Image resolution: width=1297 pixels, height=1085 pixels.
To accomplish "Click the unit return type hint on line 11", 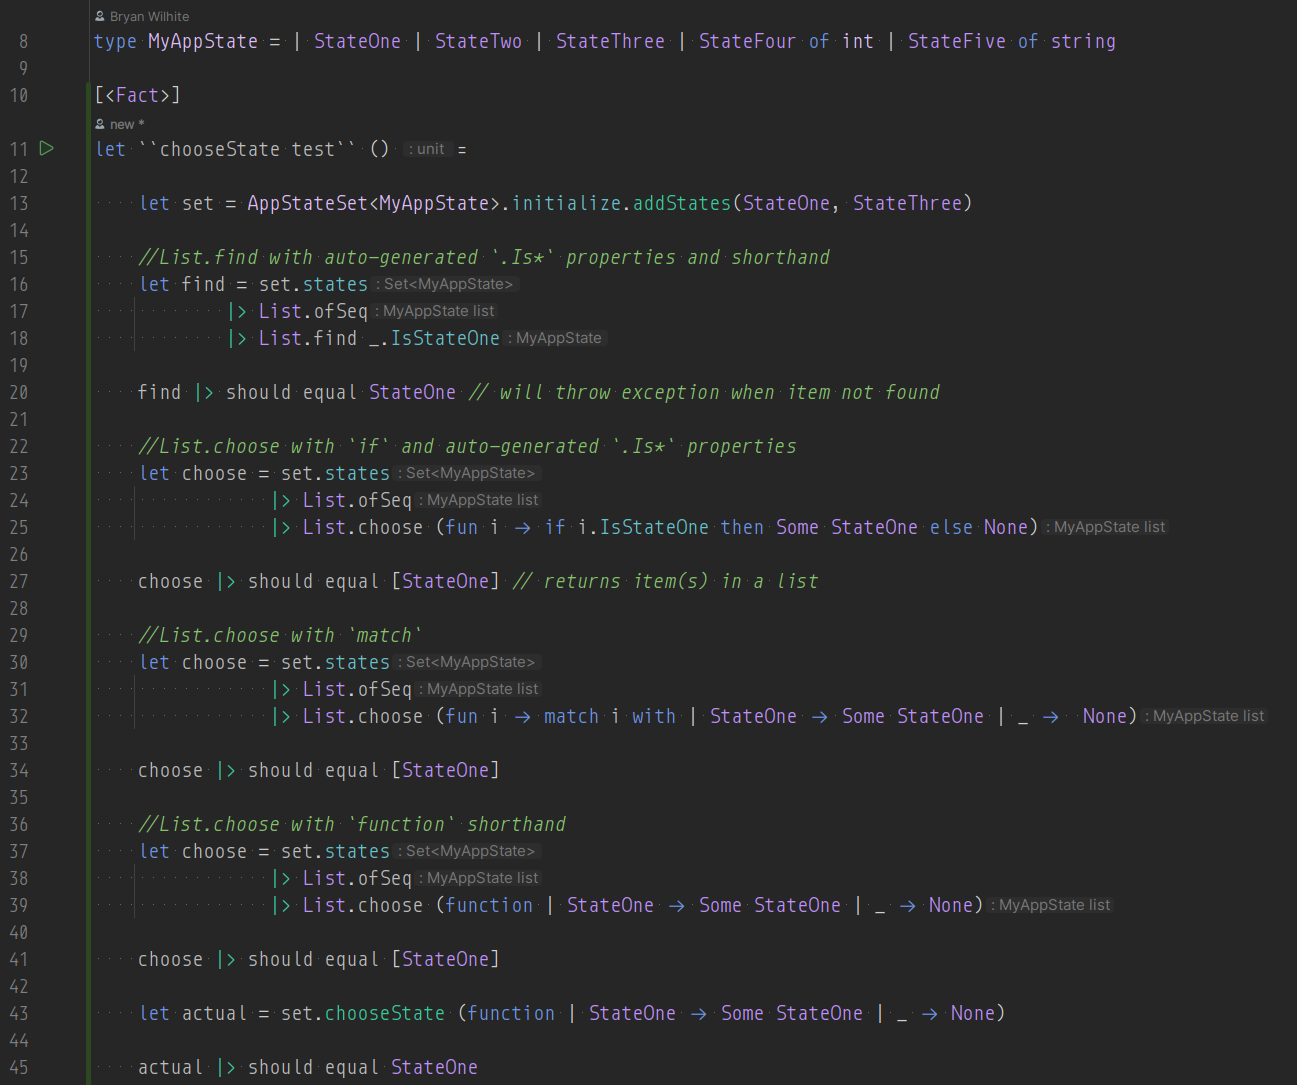I will coord(427,149).
